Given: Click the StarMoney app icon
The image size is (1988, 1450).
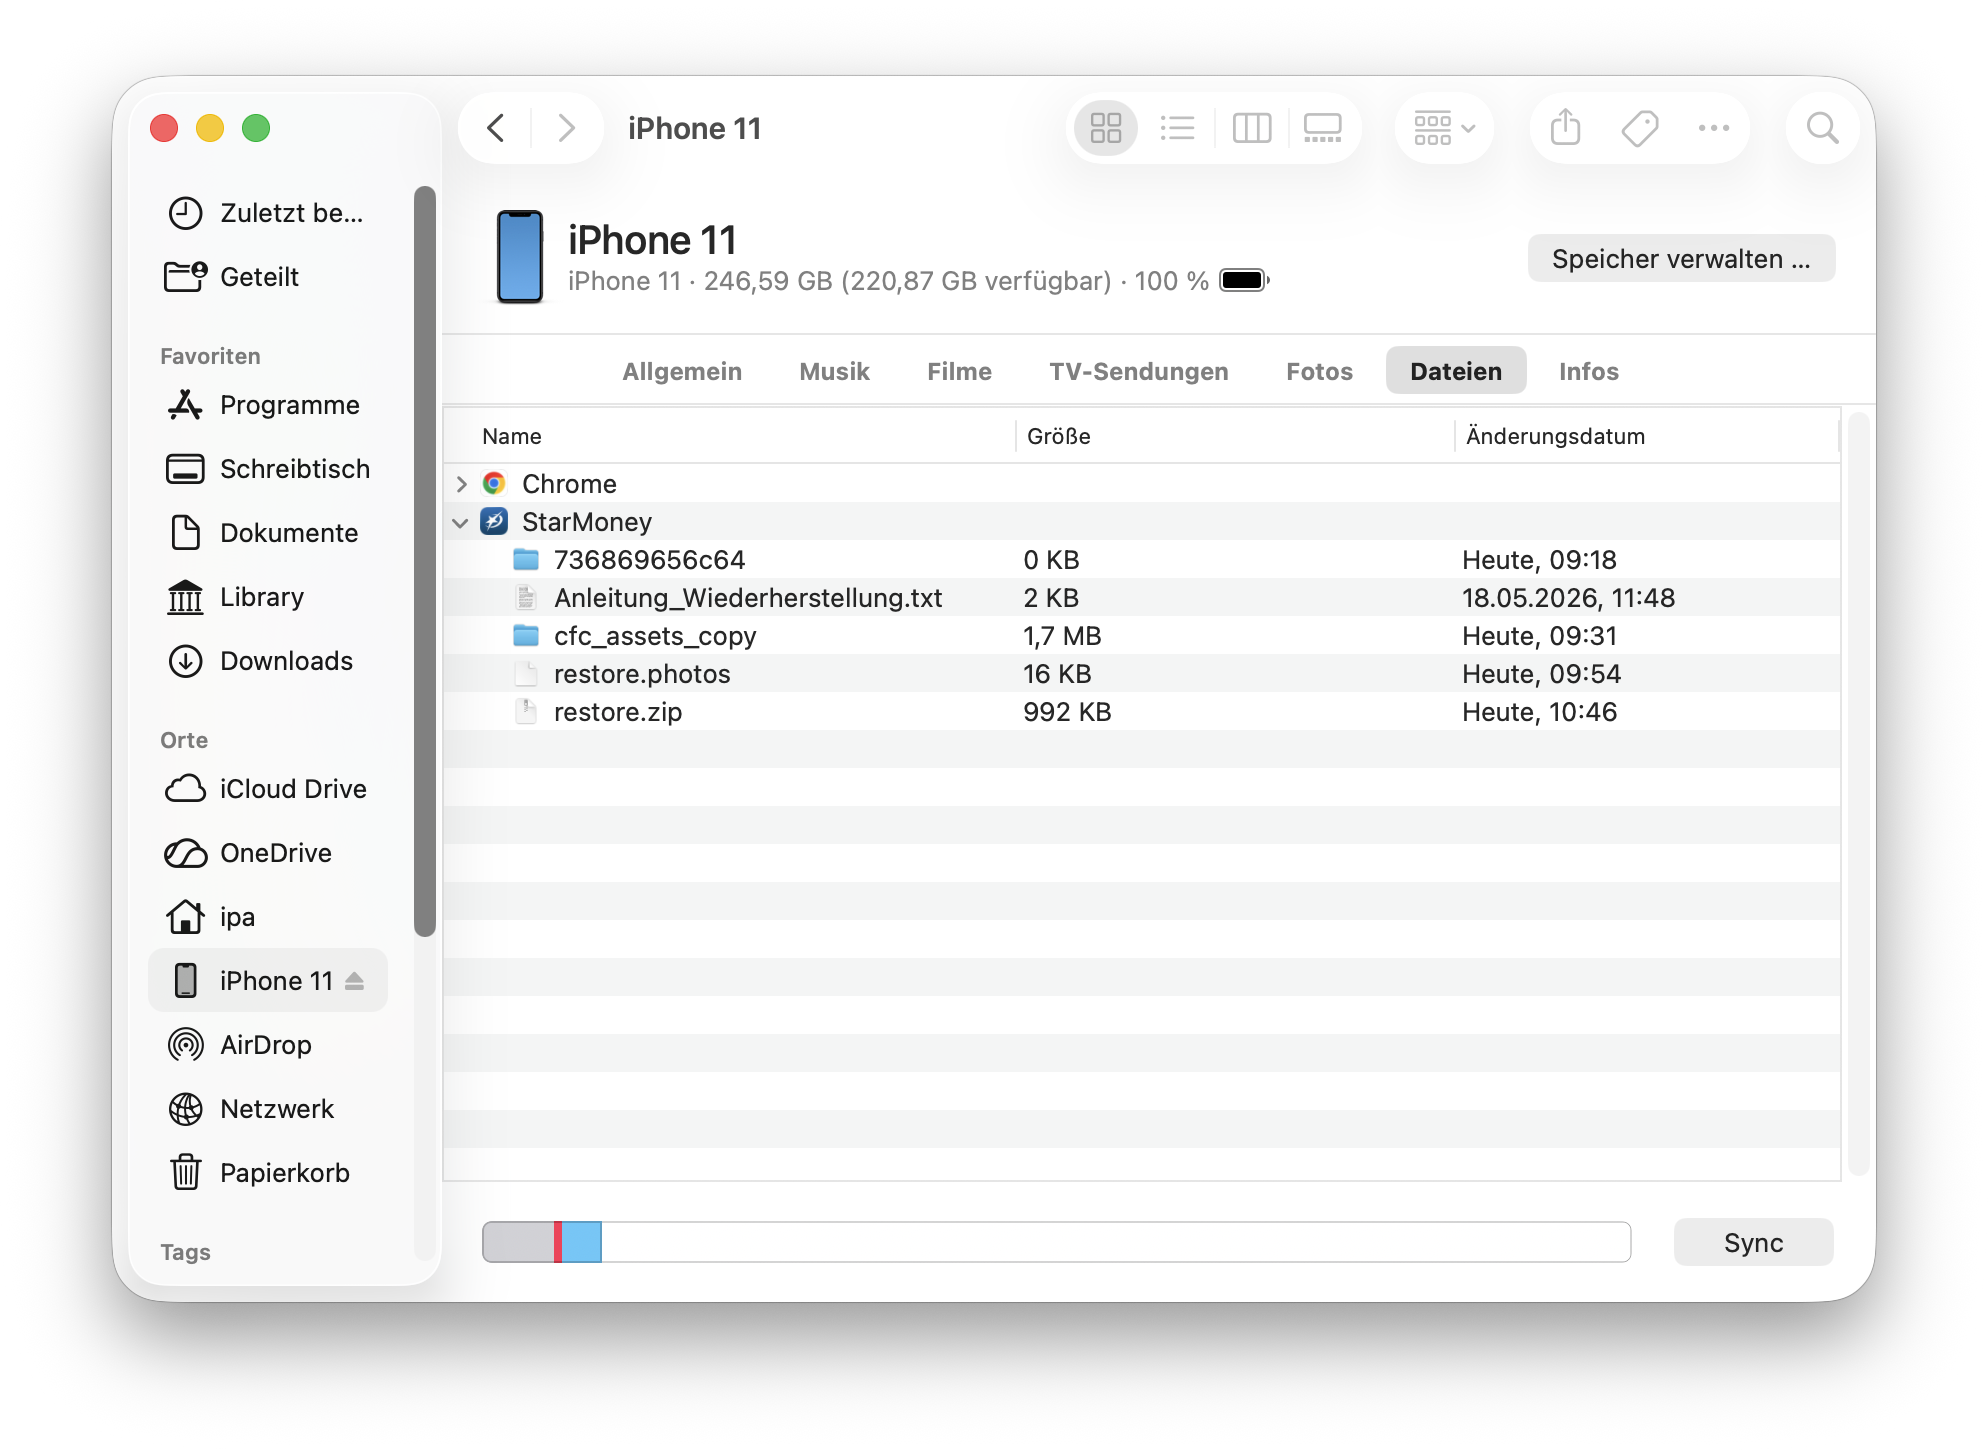Looking at the screenshot, I should pyautogui.click(x=494, y=522).
